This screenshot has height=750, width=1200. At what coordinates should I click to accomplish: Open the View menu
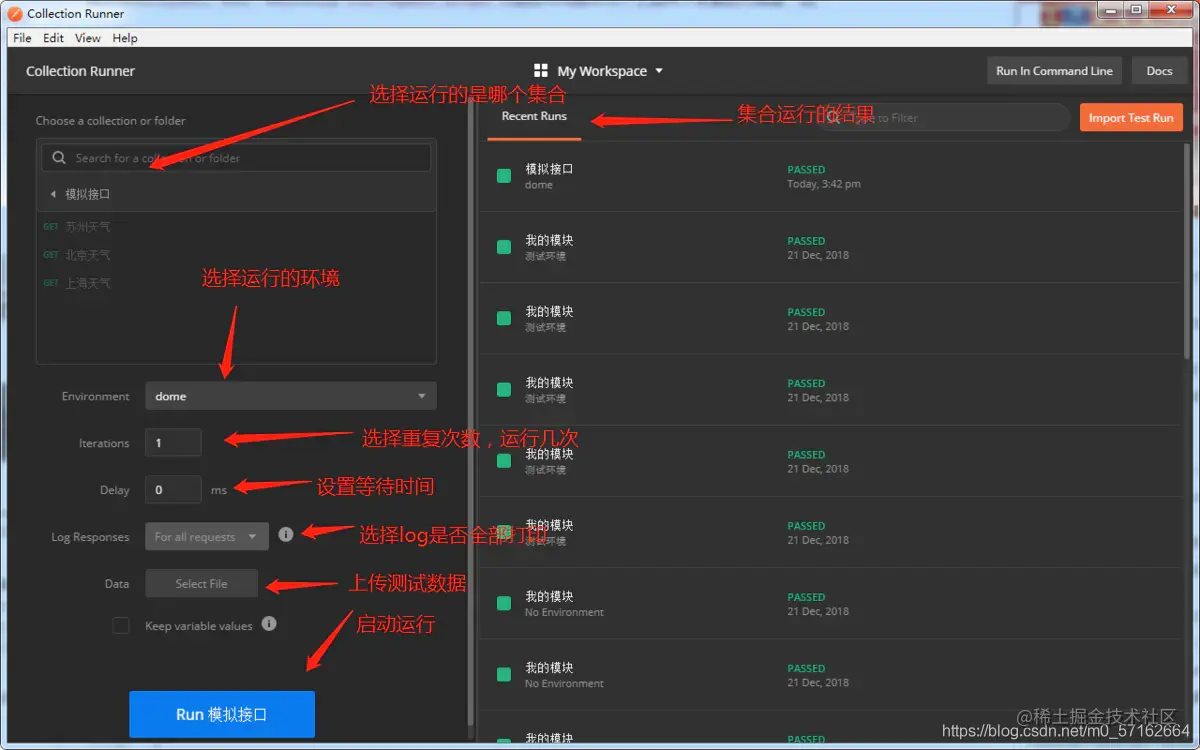(88, 38)
